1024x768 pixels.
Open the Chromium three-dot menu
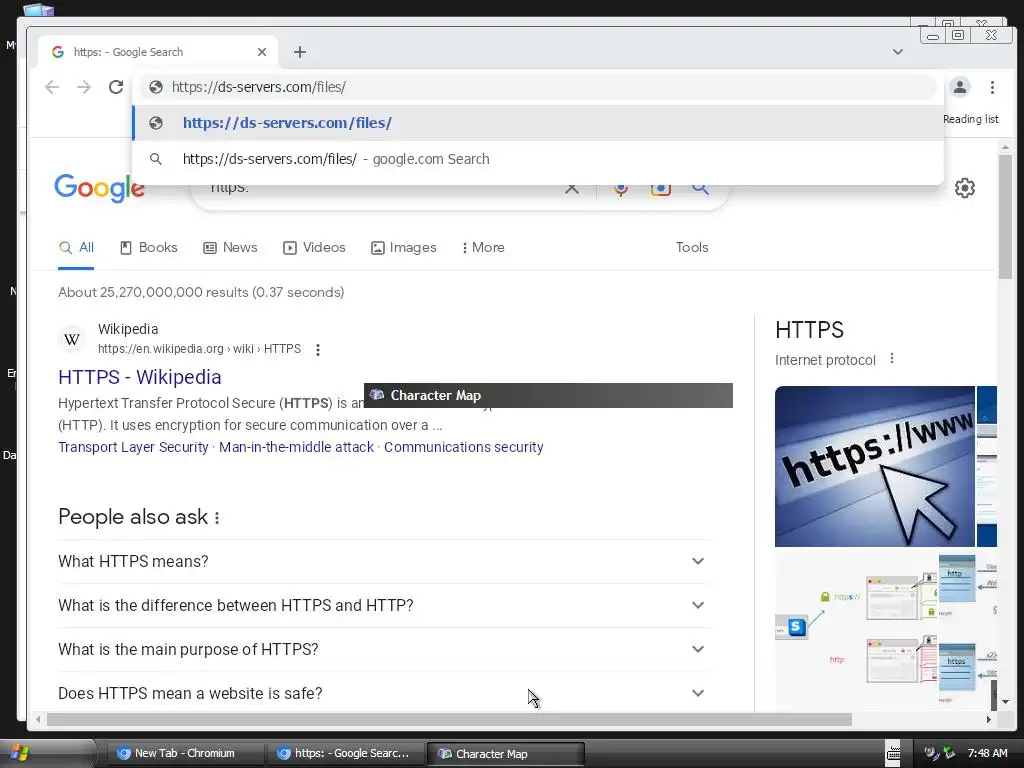(x=992, y=87)
